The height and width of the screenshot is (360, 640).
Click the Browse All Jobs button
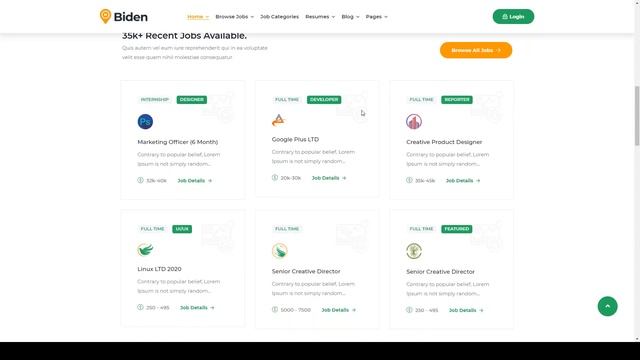(x=476, y=50)
